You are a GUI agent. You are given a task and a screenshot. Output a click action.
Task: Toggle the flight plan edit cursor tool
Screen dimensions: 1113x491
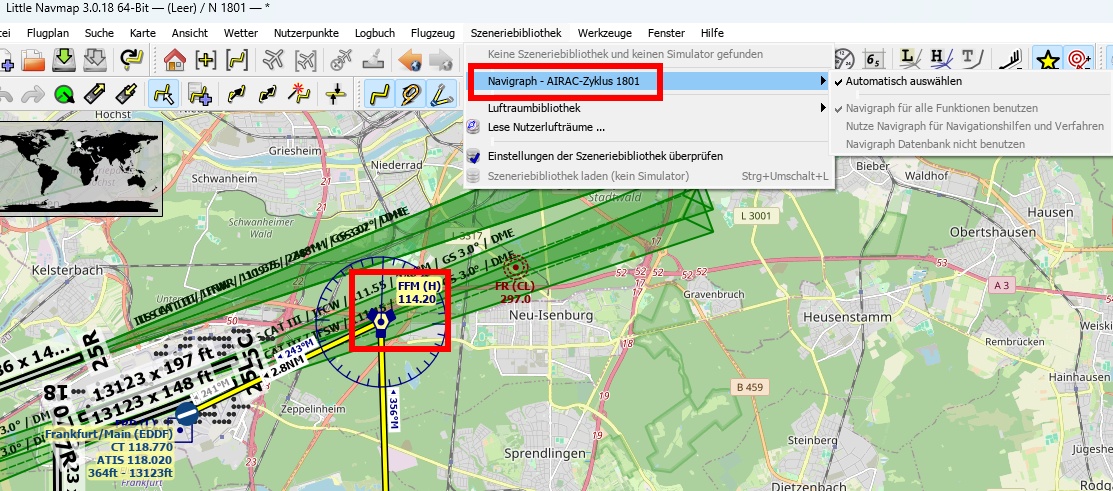pyautogui.click(x=163, y=94)
